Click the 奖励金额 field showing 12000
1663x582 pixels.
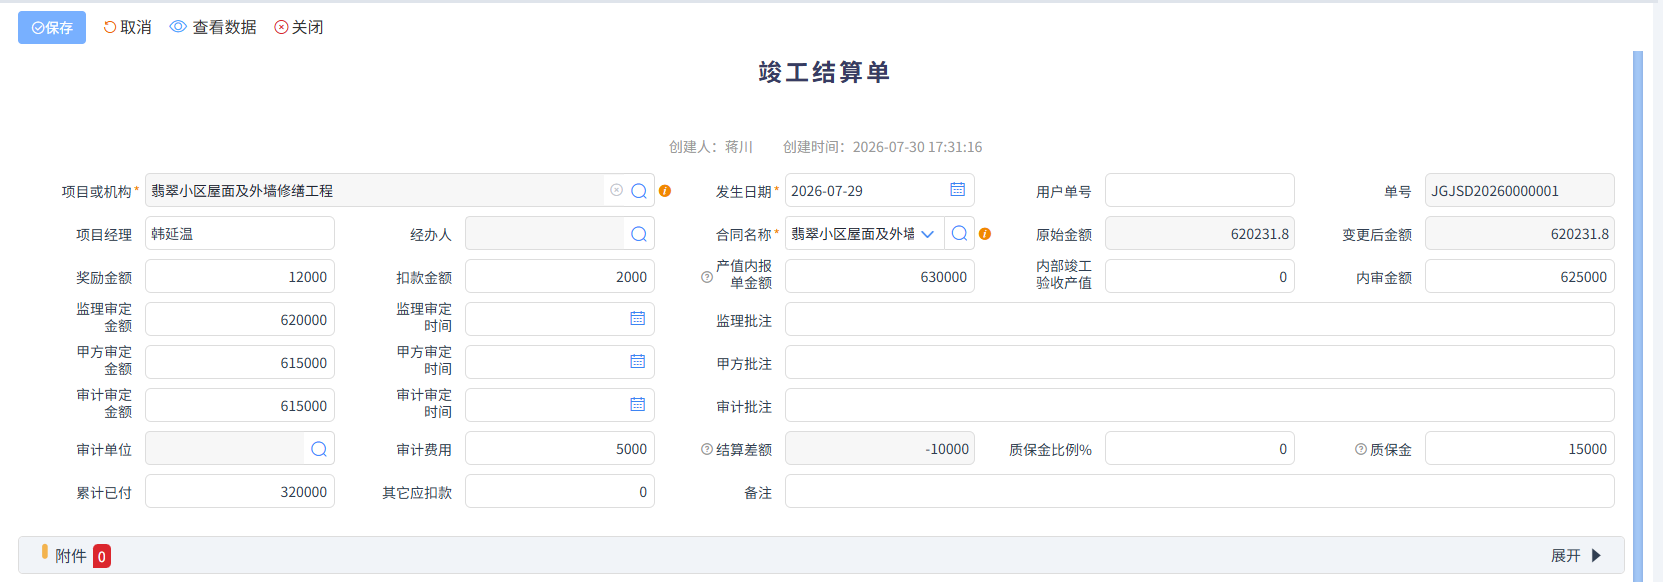pos(240,276)
